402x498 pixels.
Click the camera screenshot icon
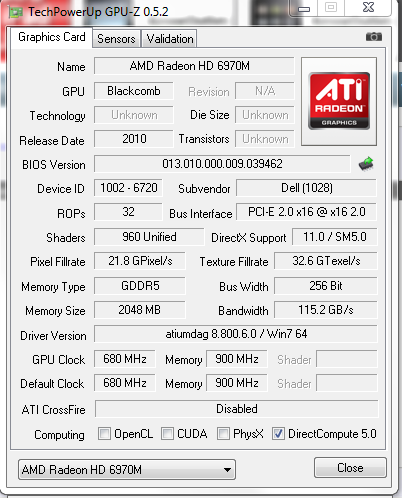click(374, 36)
